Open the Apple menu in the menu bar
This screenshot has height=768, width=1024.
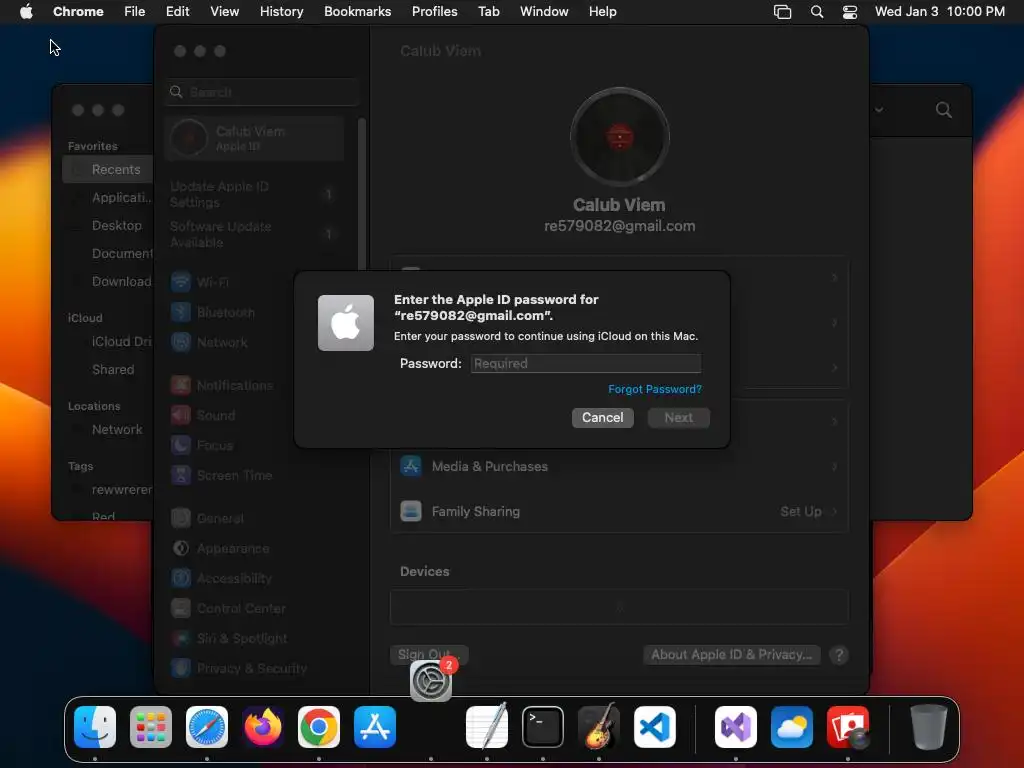point(26,12)
